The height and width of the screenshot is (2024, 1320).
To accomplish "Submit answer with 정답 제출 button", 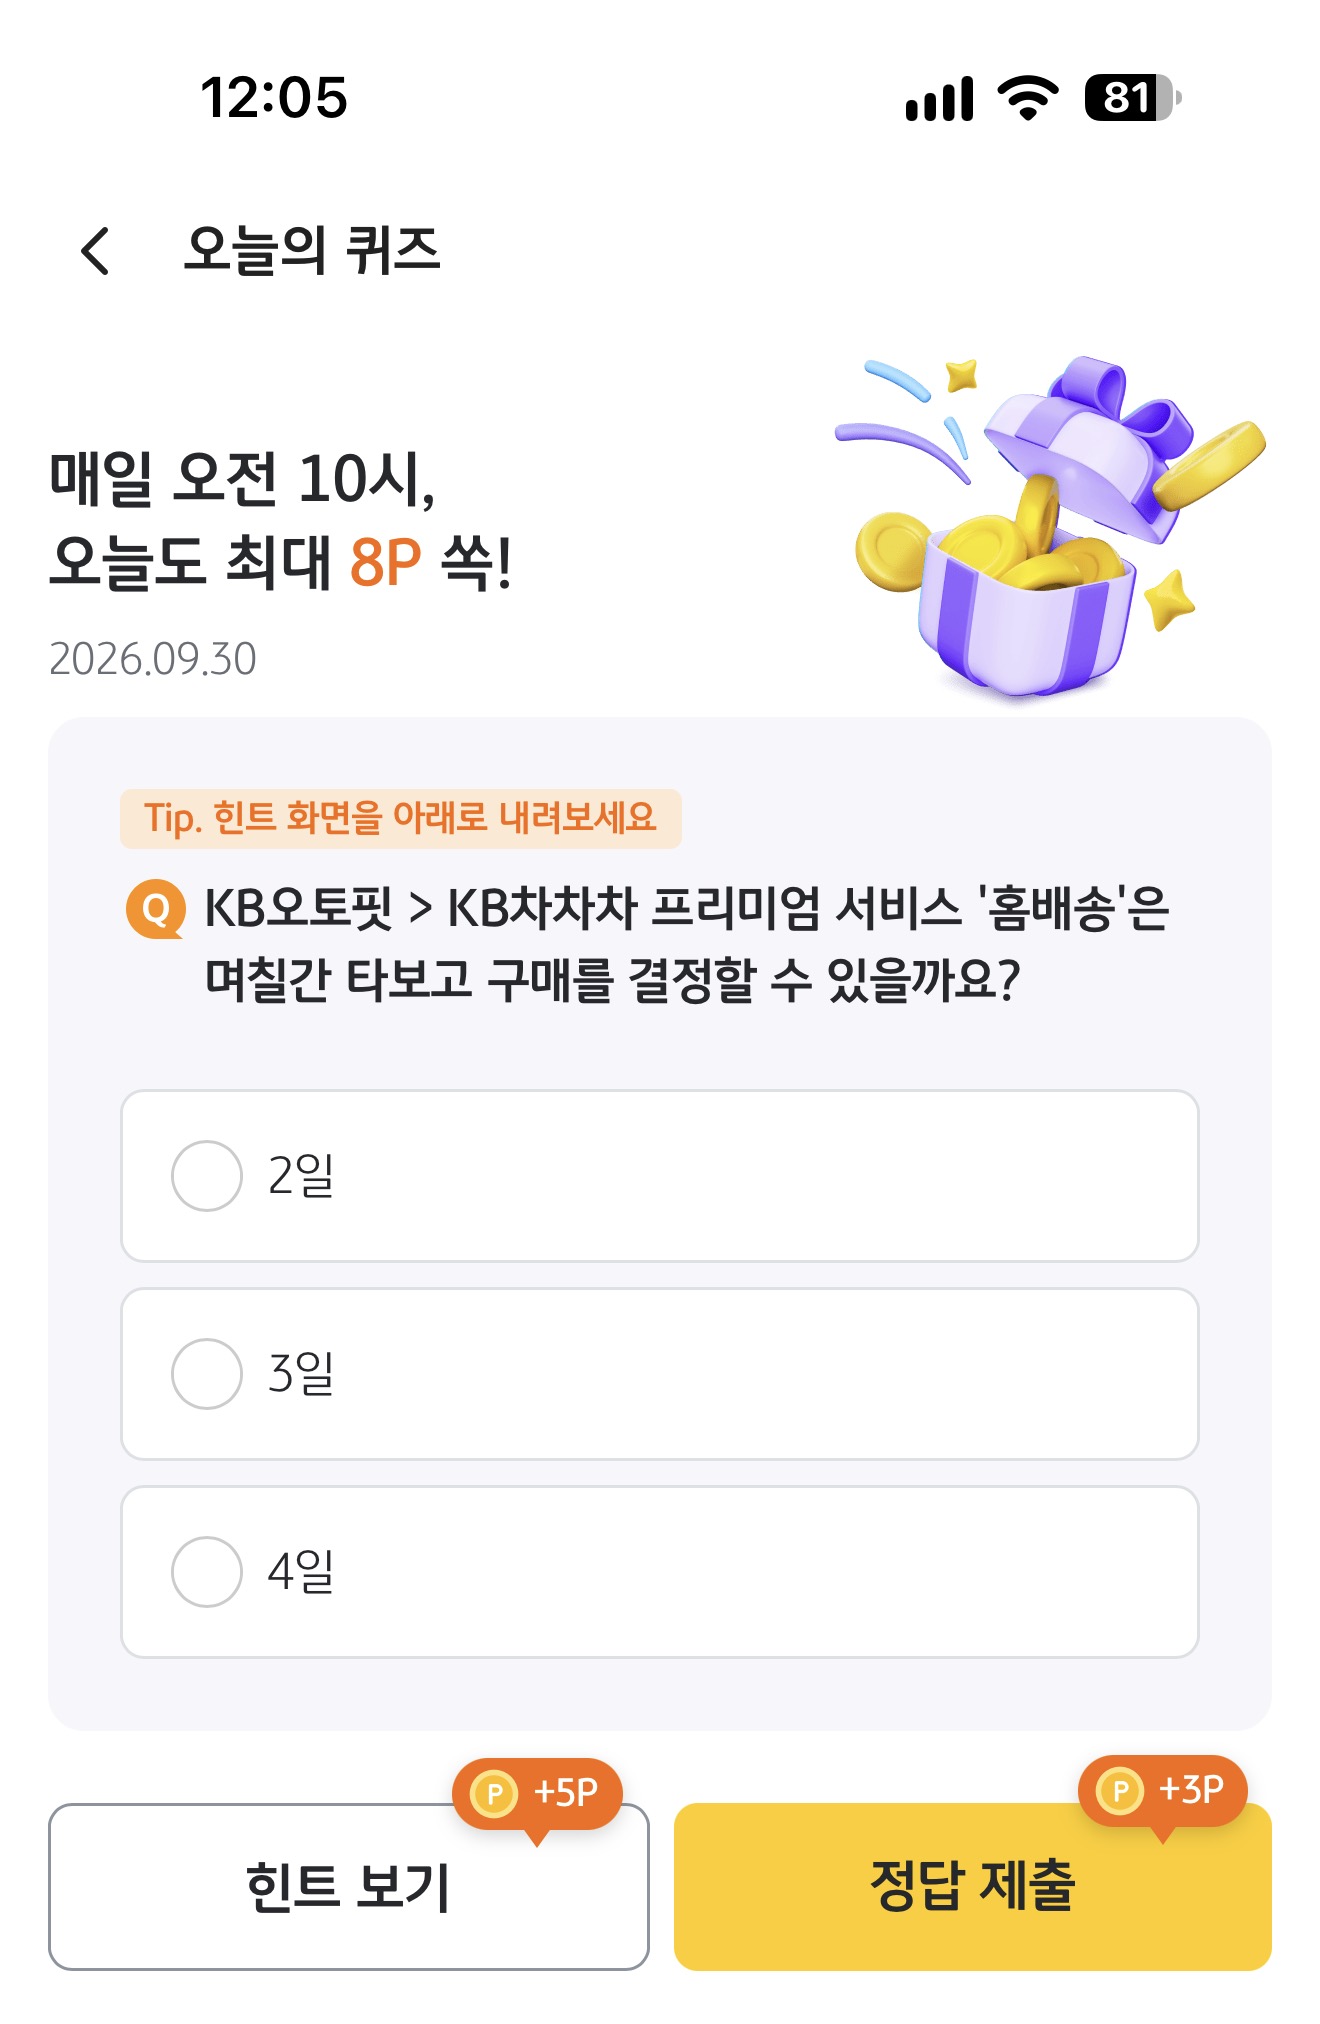I will (973, 1887).
